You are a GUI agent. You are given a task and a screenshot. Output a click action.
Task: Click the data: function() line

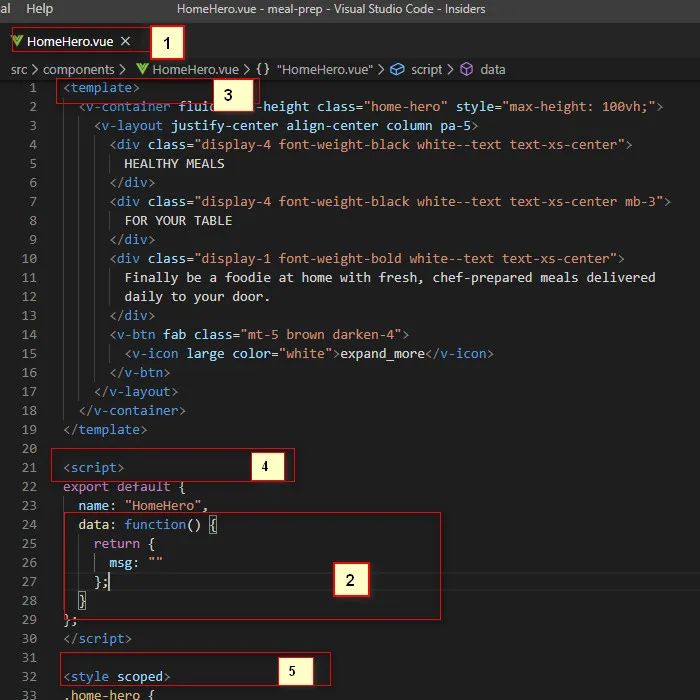click(148, 525)
